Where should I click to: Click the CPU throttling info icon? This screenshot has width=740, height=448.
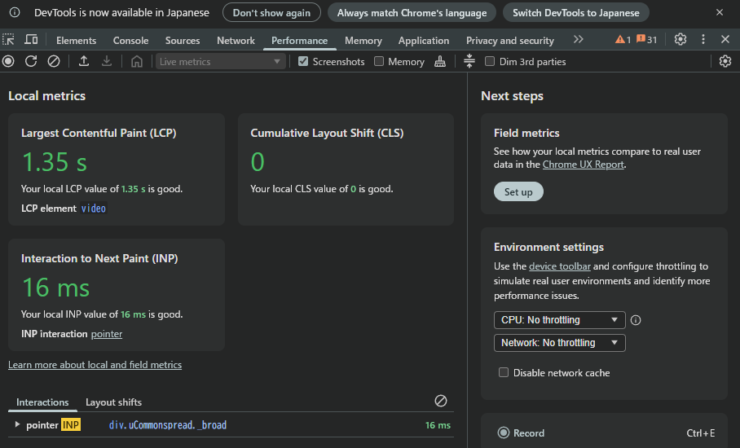point(636,320)
